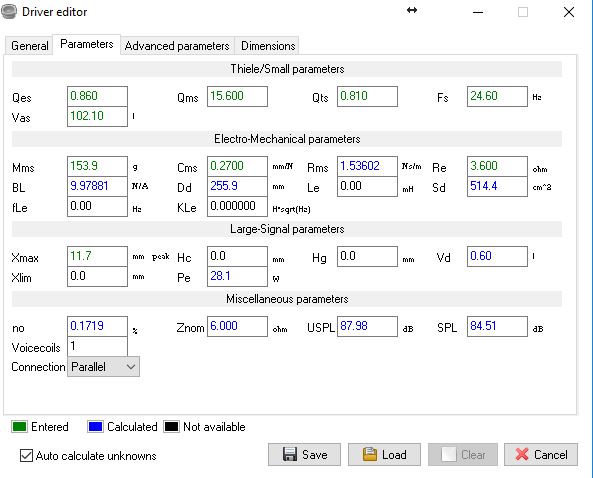
Task: Click the speaker driver icon in title bar
Action: click(x=8, y=11)
